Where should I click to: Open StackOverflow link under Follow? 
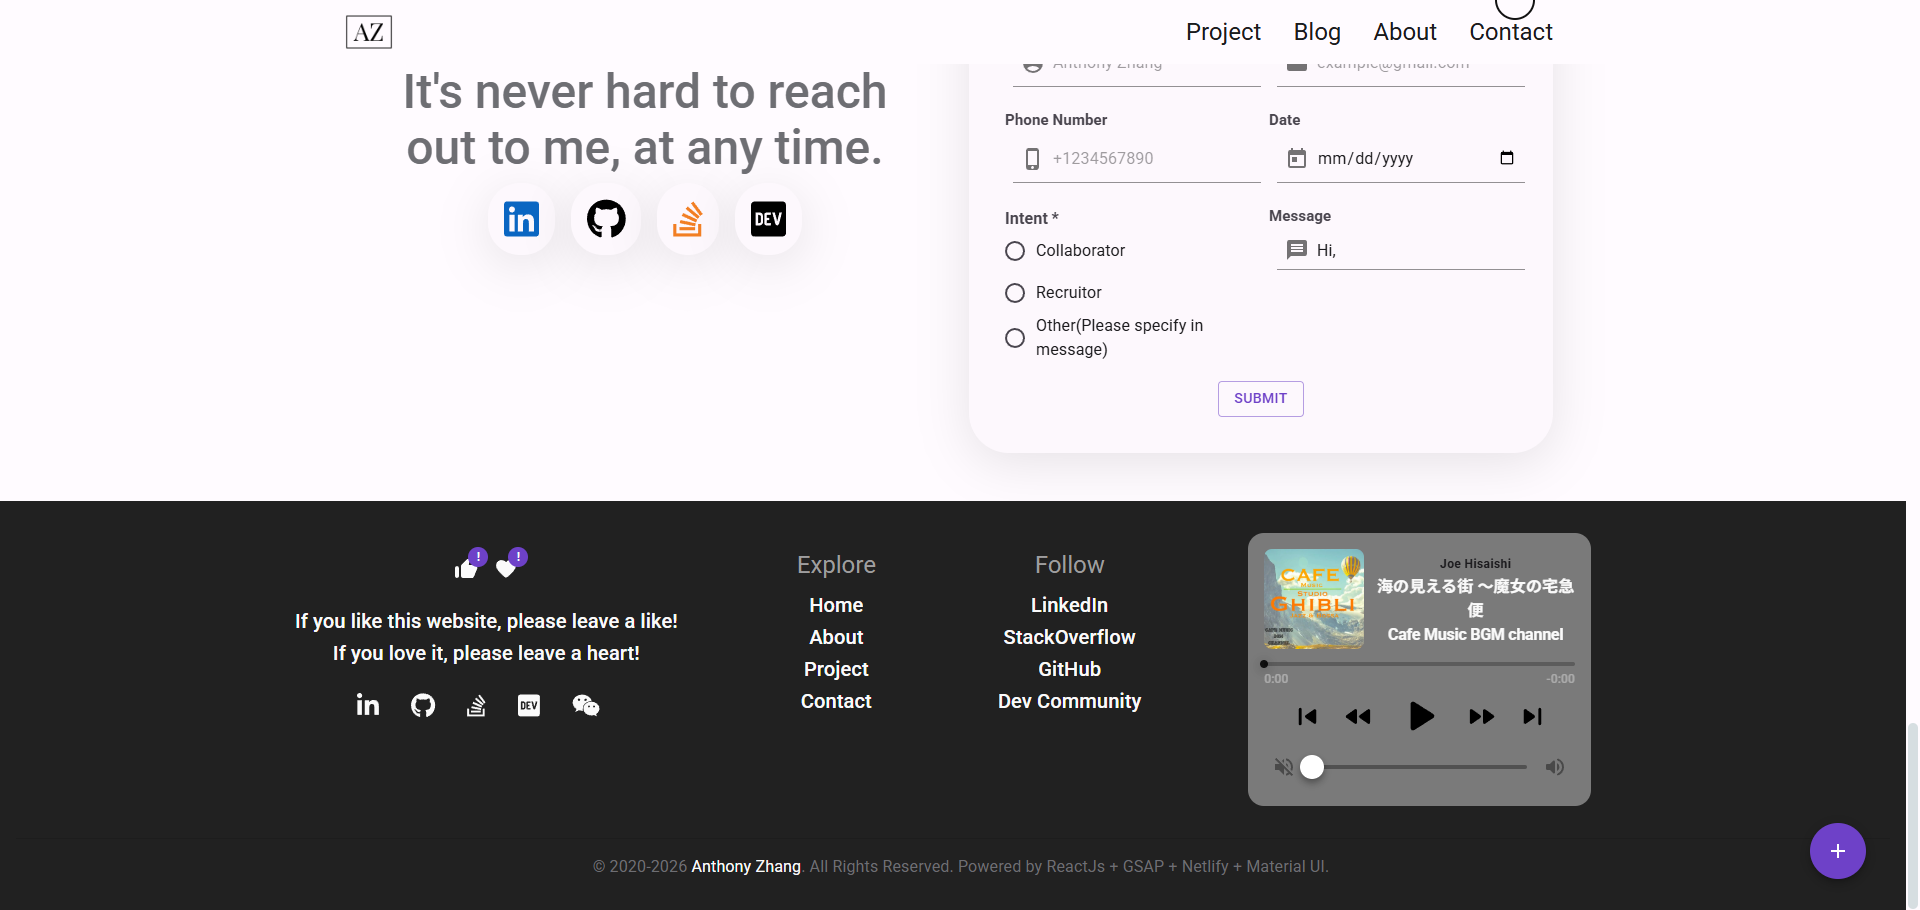click(1069, 637)
